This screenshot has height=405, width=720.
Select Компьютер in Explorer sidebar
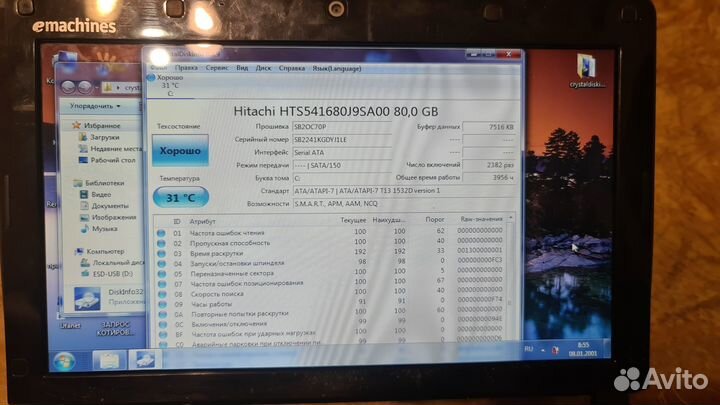pyautogui.click(x=100, y=251)
